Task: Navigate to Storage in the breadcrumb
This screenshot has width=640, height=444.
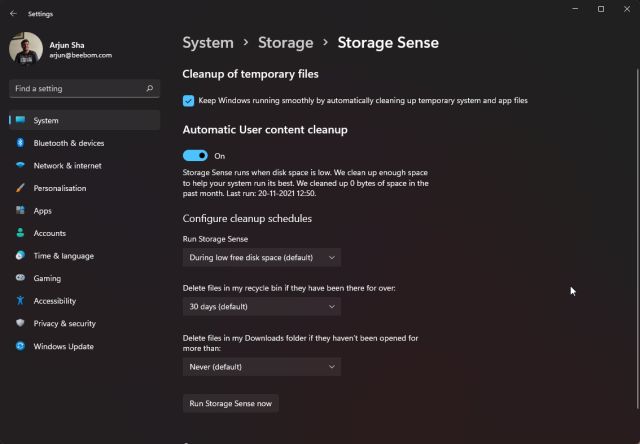Action: [285, 43]
